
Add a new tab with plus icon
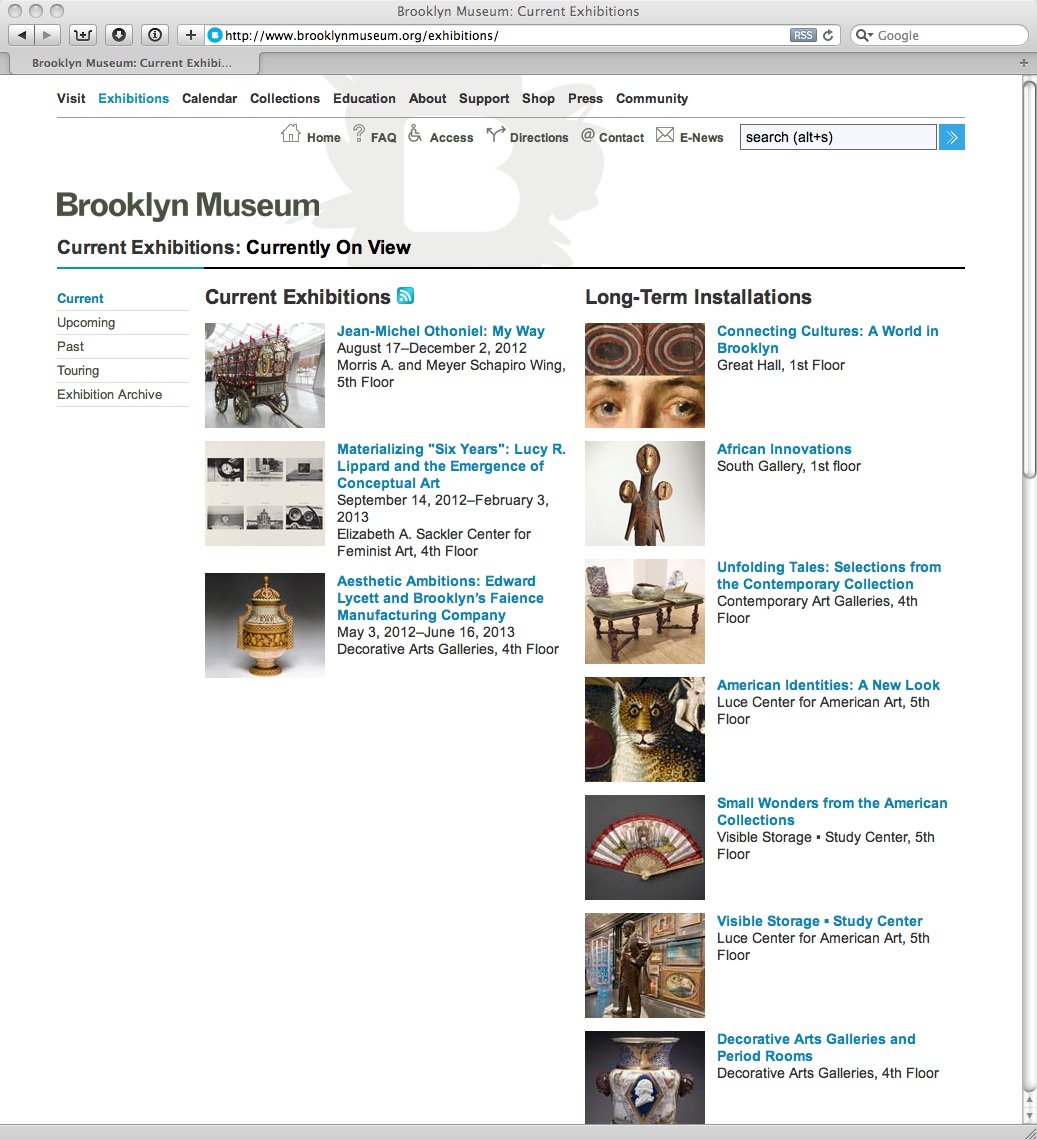tap(1024, 63)
